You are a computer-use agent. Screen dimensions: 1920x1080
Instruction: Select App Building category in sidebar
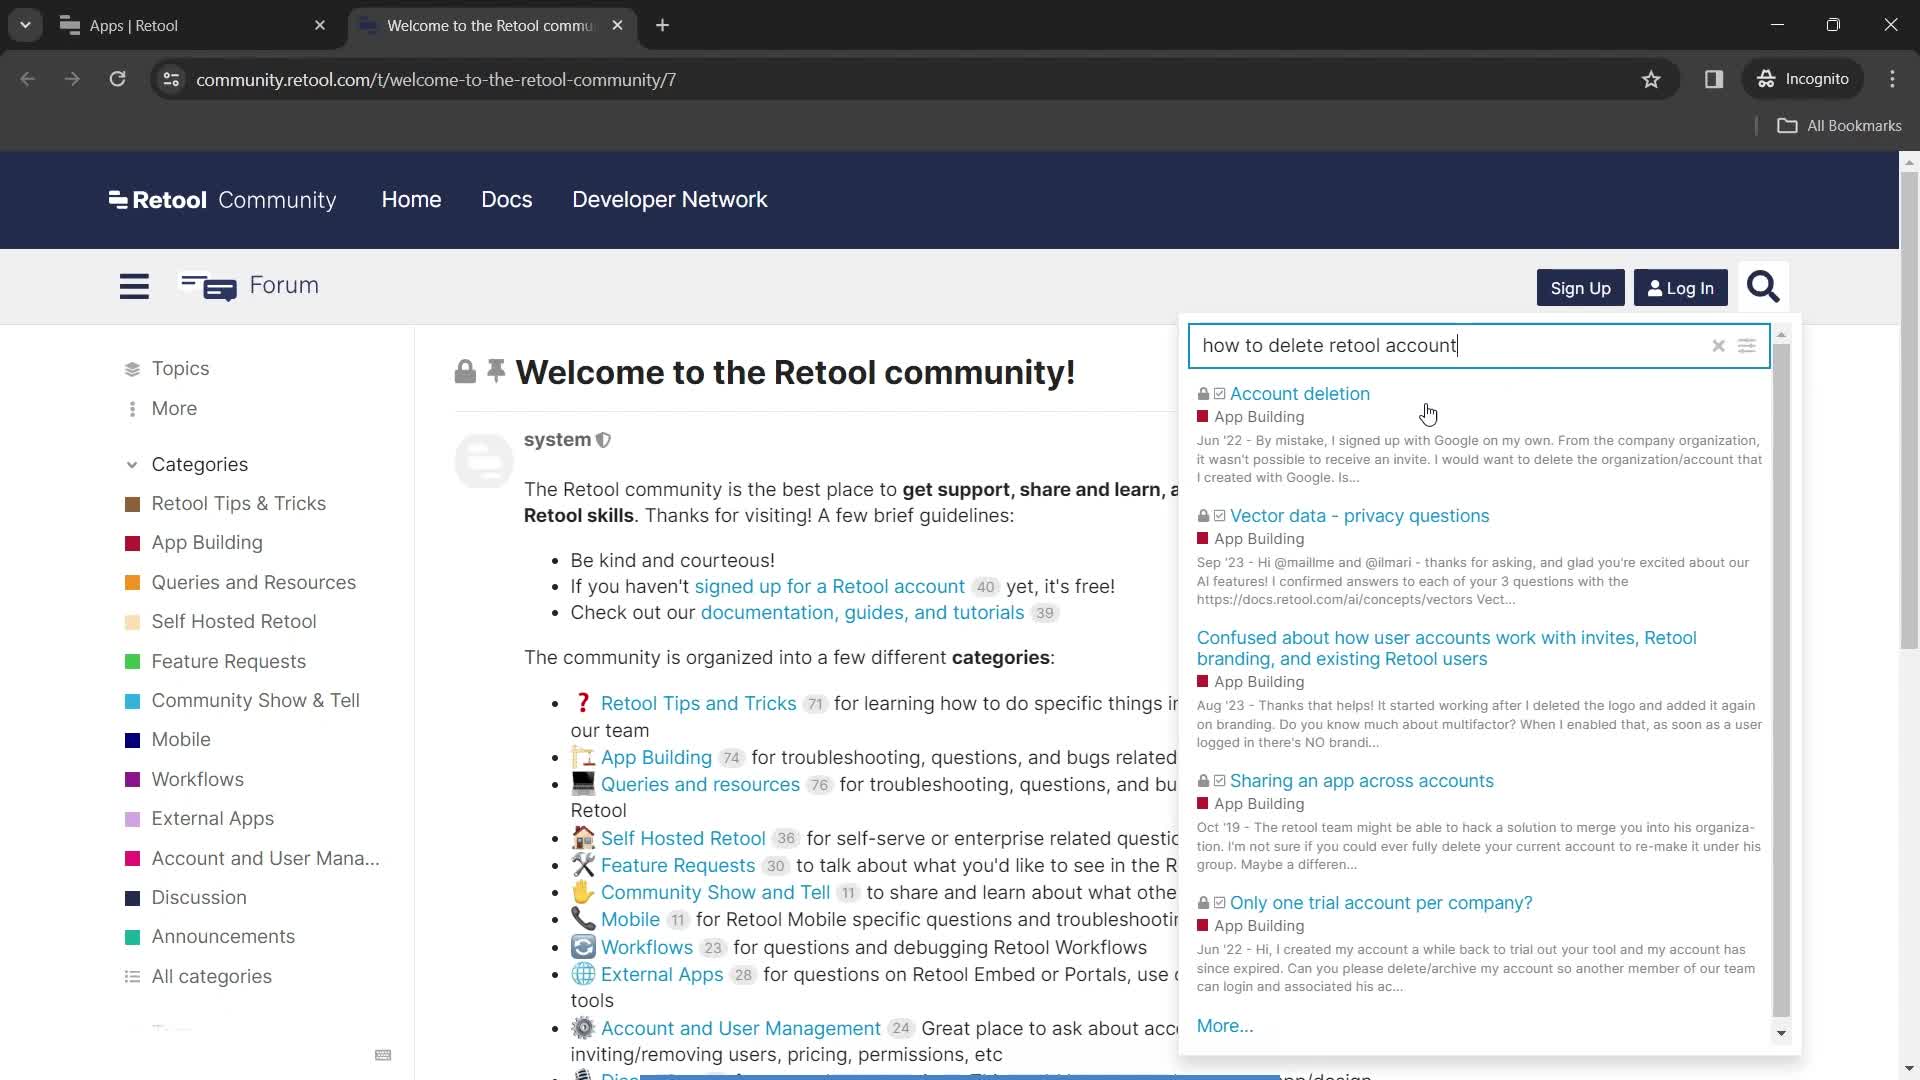click(206, 543)
